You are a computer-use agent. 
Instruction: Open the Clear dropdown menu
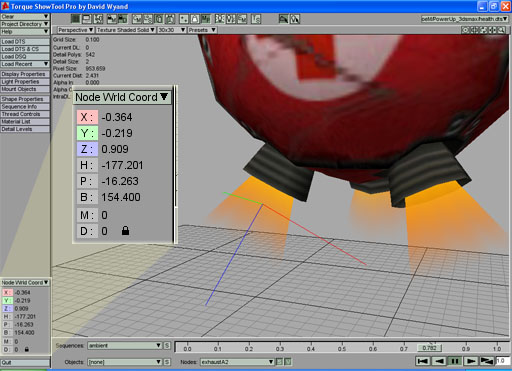point(25,17)
